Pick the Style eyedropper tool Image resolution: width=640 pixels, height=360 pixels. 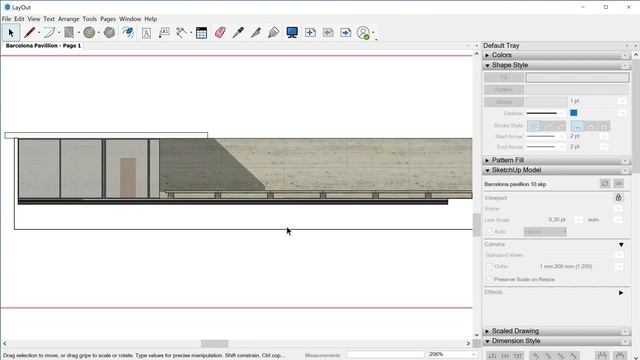(x=238, y=33)
